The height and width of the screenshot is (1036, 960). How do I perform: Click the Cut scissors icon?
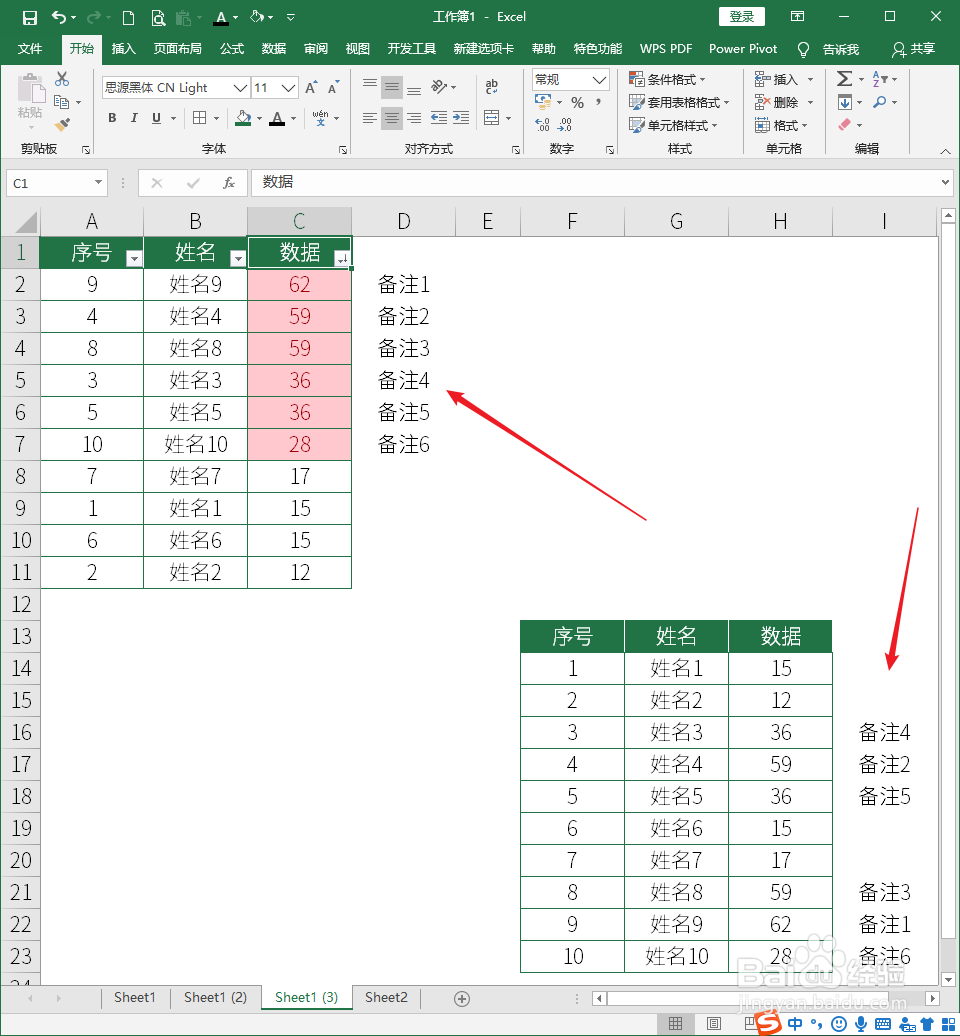click(61, 79)
